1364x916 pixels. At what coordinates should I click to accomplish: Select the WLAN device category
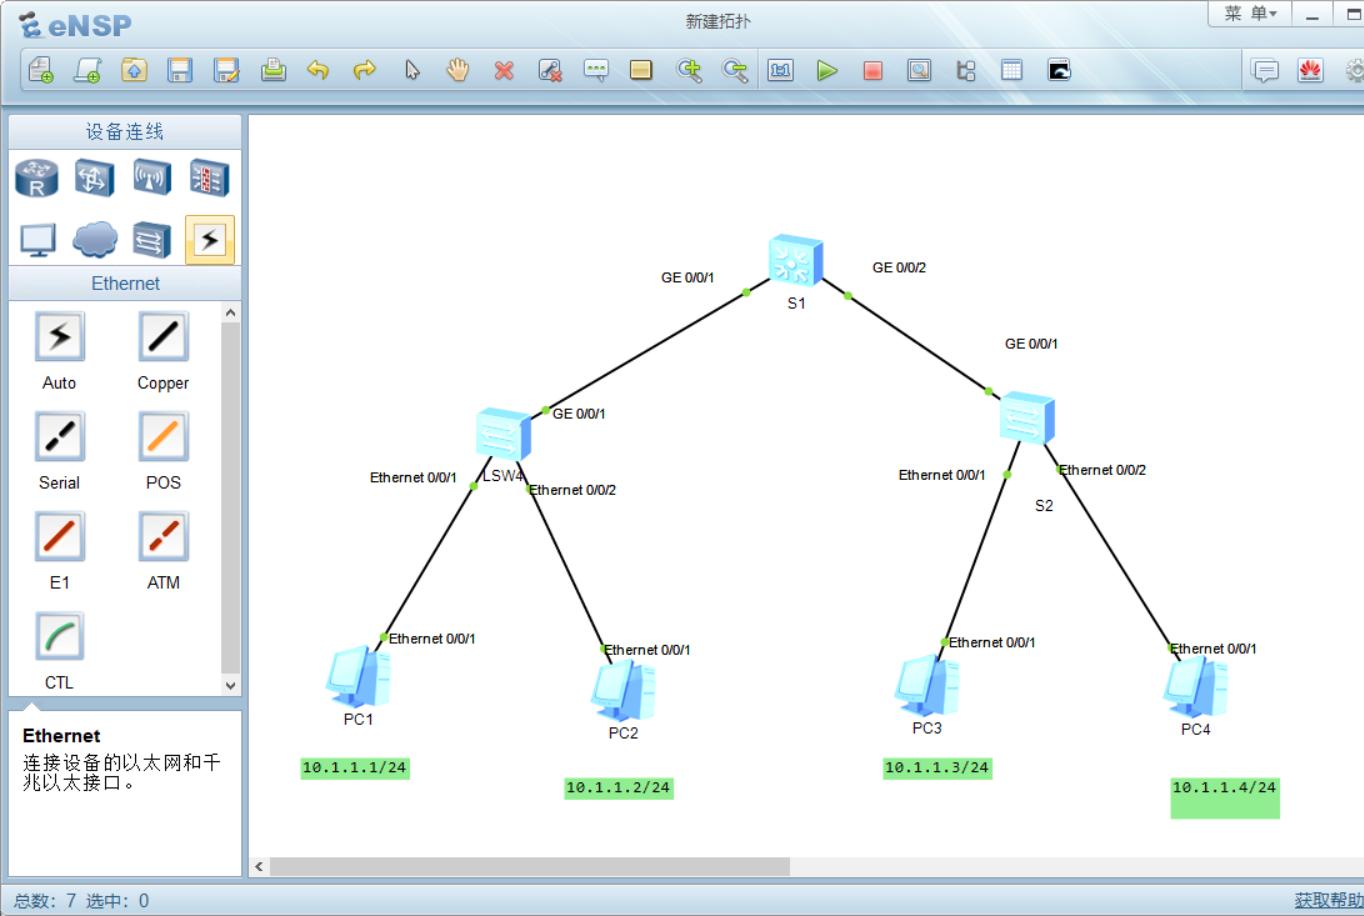tap(152, 178)
